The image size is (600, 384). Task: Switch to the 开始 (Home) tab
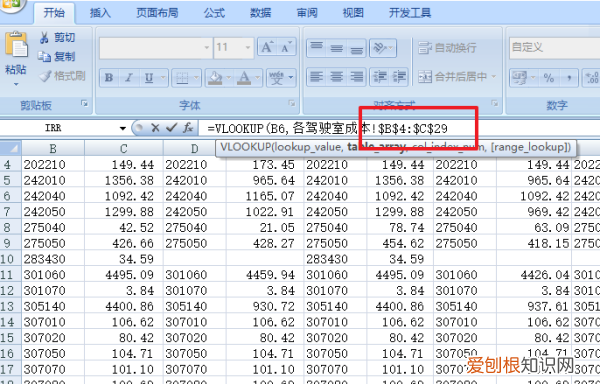coord(54,13)
